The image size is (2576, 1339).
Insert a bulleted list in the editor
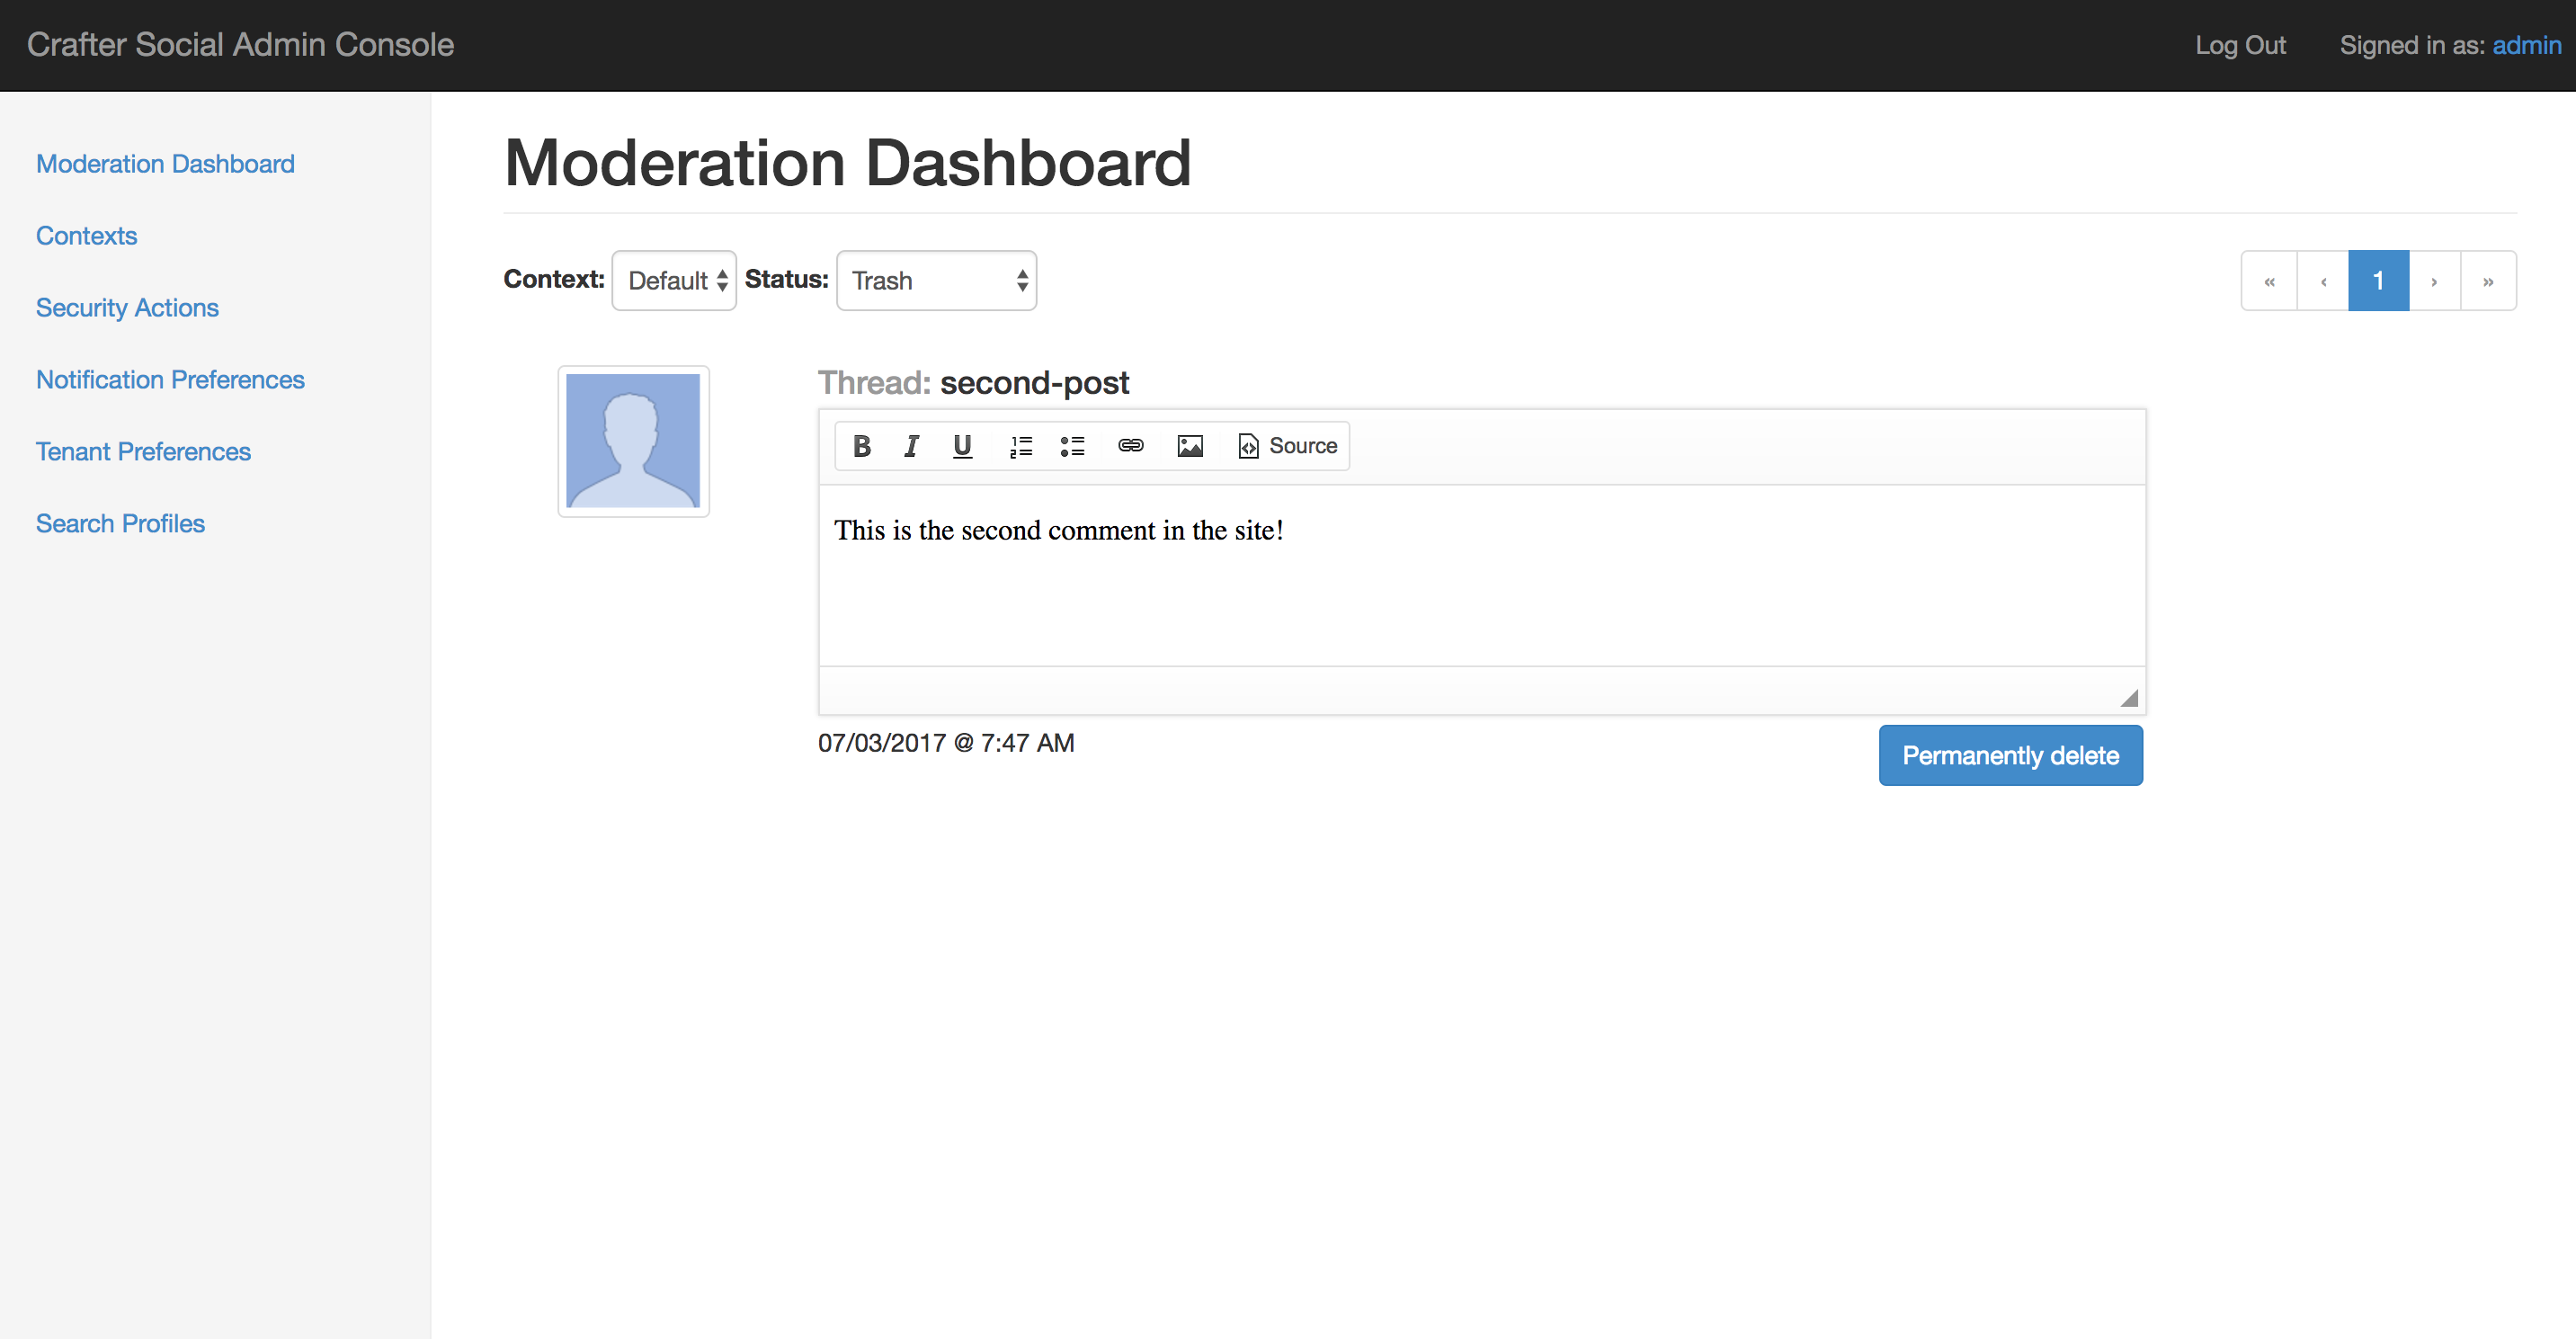tap(1072, 446)
